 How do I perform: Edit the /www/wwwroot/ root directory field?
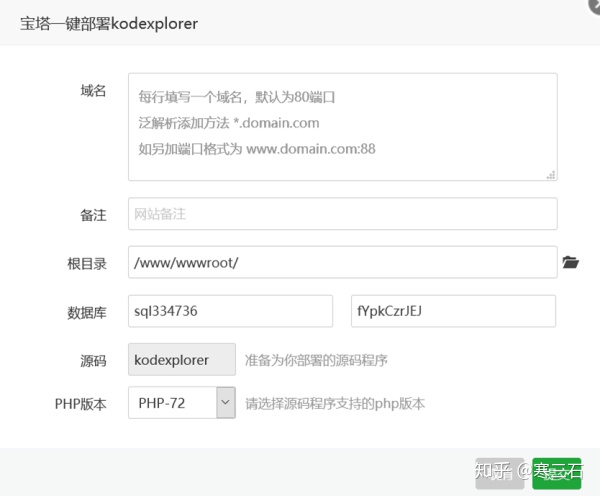click(x=342, y=262)
